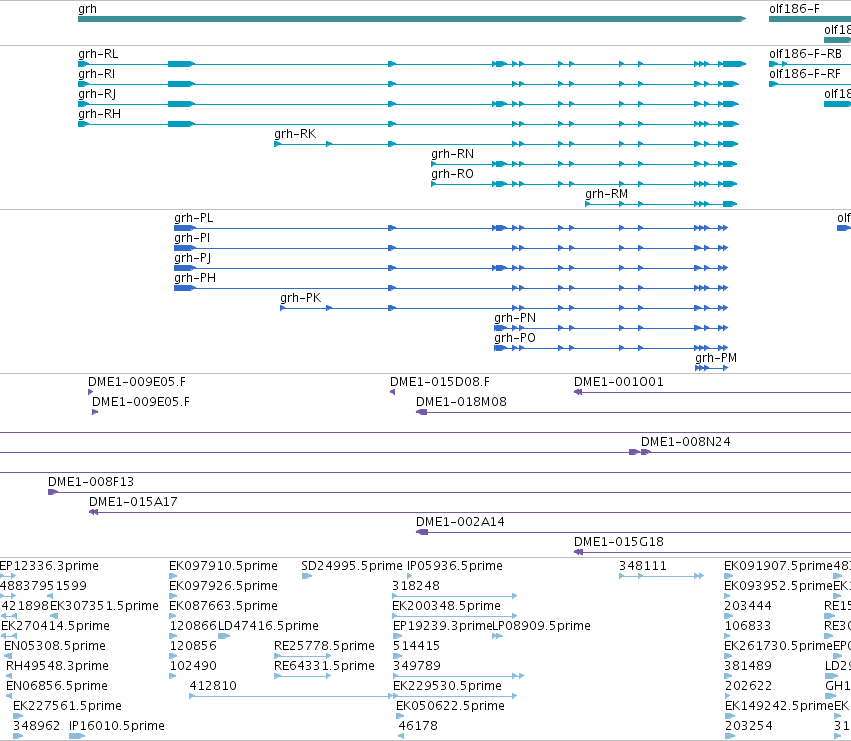Screen dimensions: 851x741
Task: Select the RE64331.5prime EST label
Action: pyautogui.click(x=325, y=667)
